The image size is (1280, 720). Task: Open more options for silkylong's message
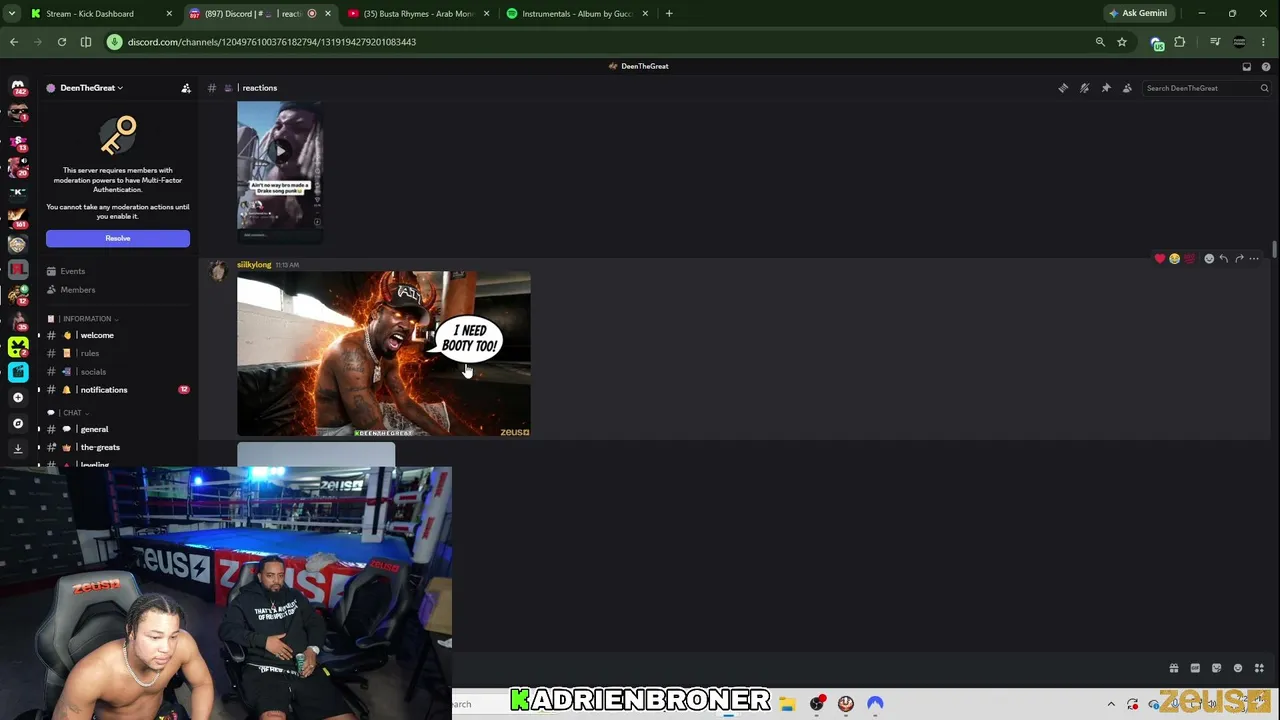point(1254,259)
